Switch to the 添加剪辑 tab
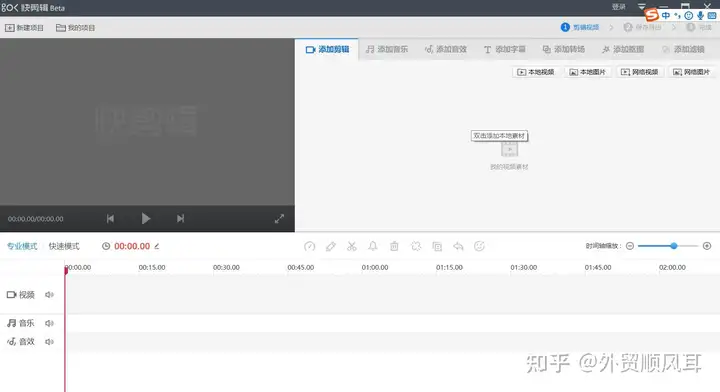 click(327, 50)
